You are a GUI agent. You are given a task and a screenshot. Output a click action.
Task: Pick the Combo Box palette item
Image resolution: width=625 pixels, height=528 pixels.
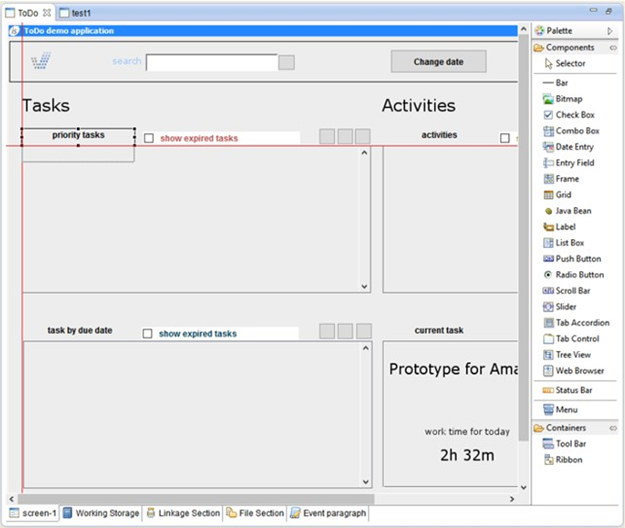pyautogui.click(x=576, y=131)
